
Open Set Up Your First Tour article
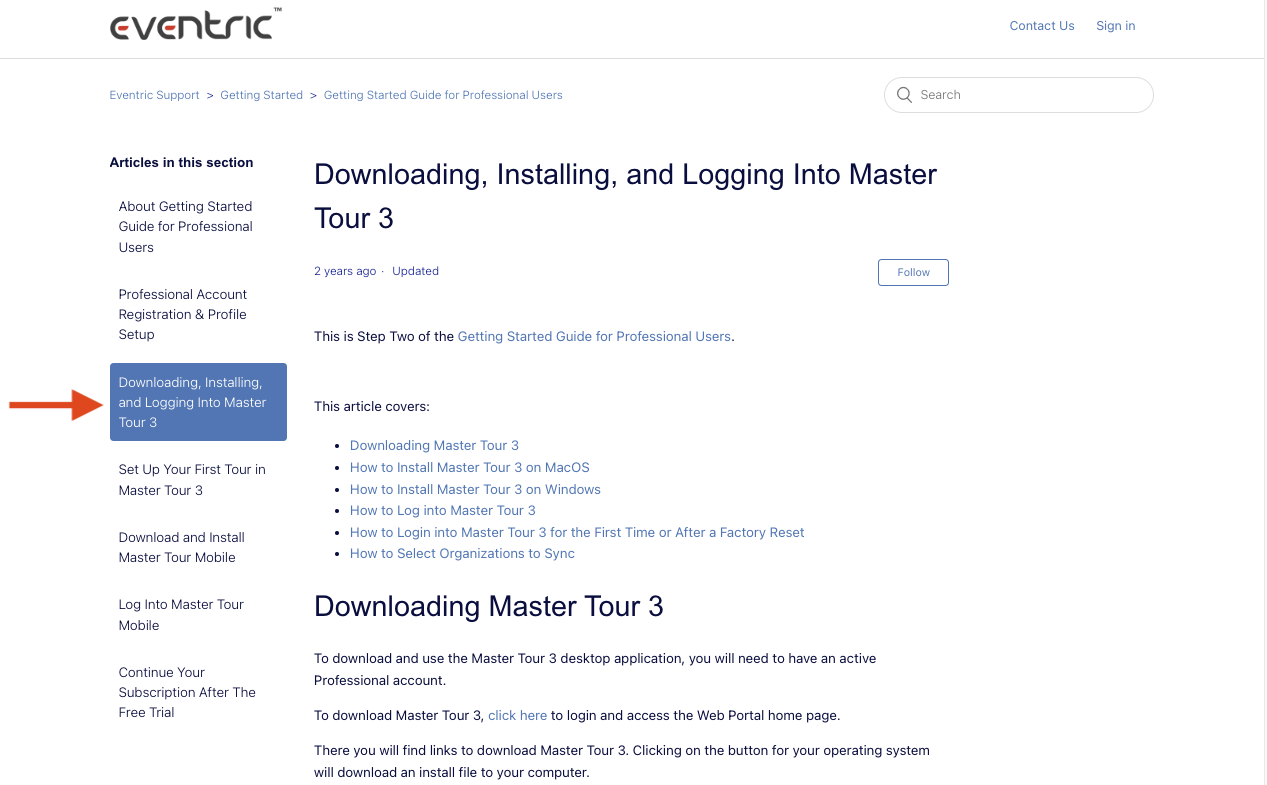click(198, 480)
